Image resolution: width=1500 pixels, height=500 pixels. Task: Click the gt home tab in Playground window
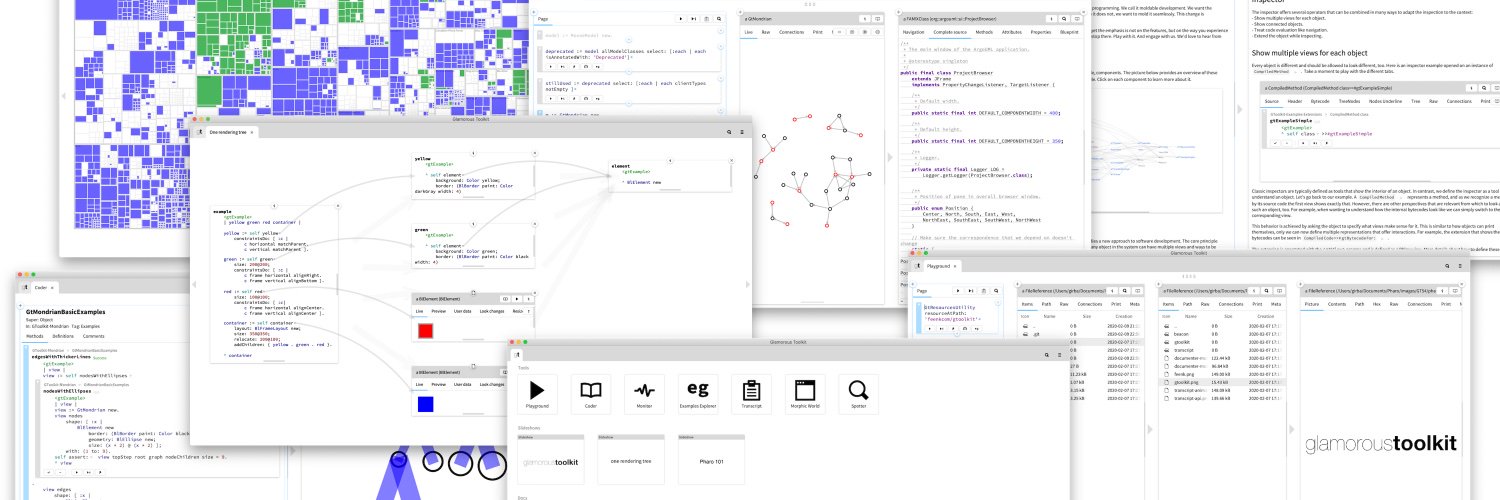pos(917,266)
